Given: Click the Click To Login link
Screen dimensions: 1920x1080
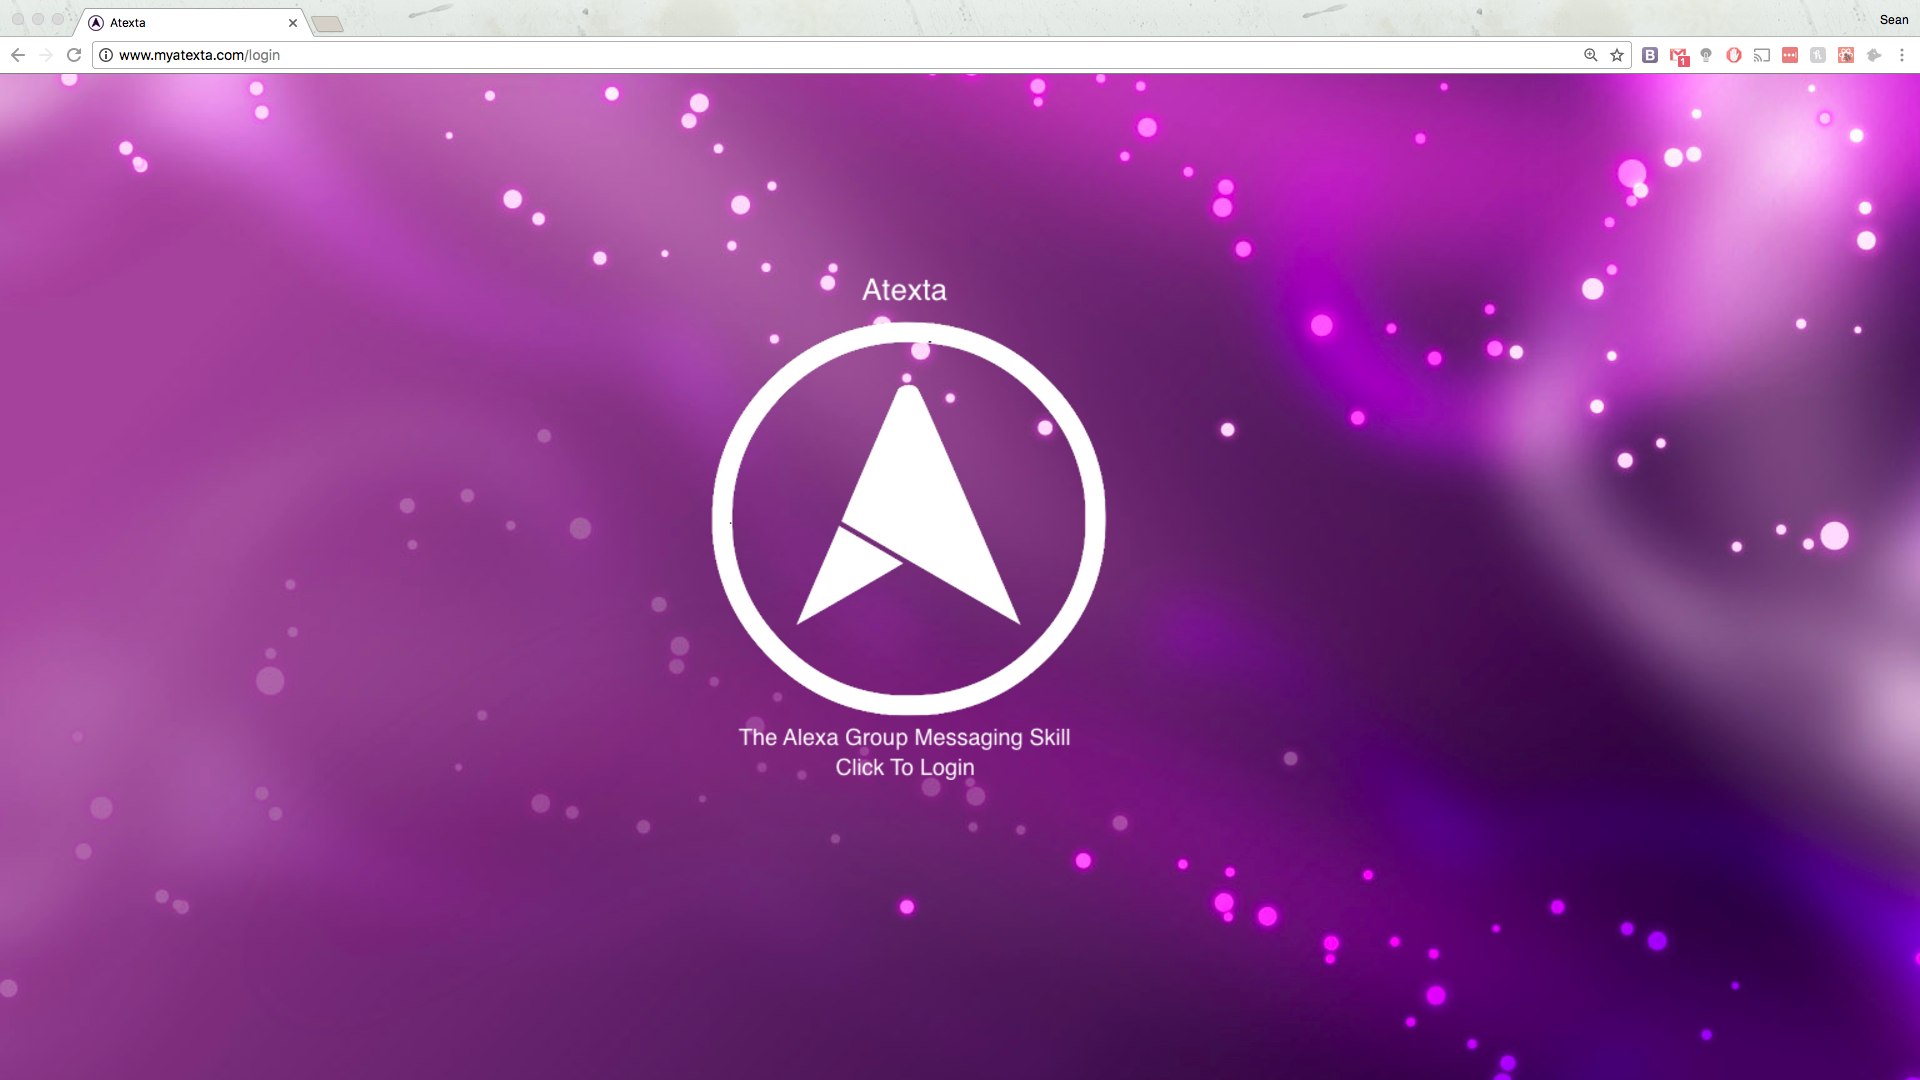Looking at the screenshot, I should point(904,767).
